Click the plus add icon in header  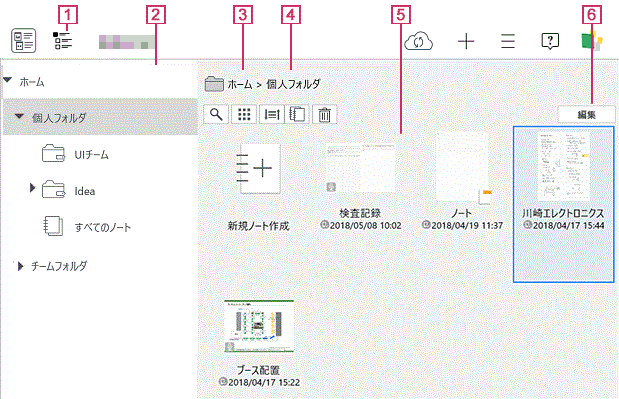pyautogui.click(x=466, y=41)
